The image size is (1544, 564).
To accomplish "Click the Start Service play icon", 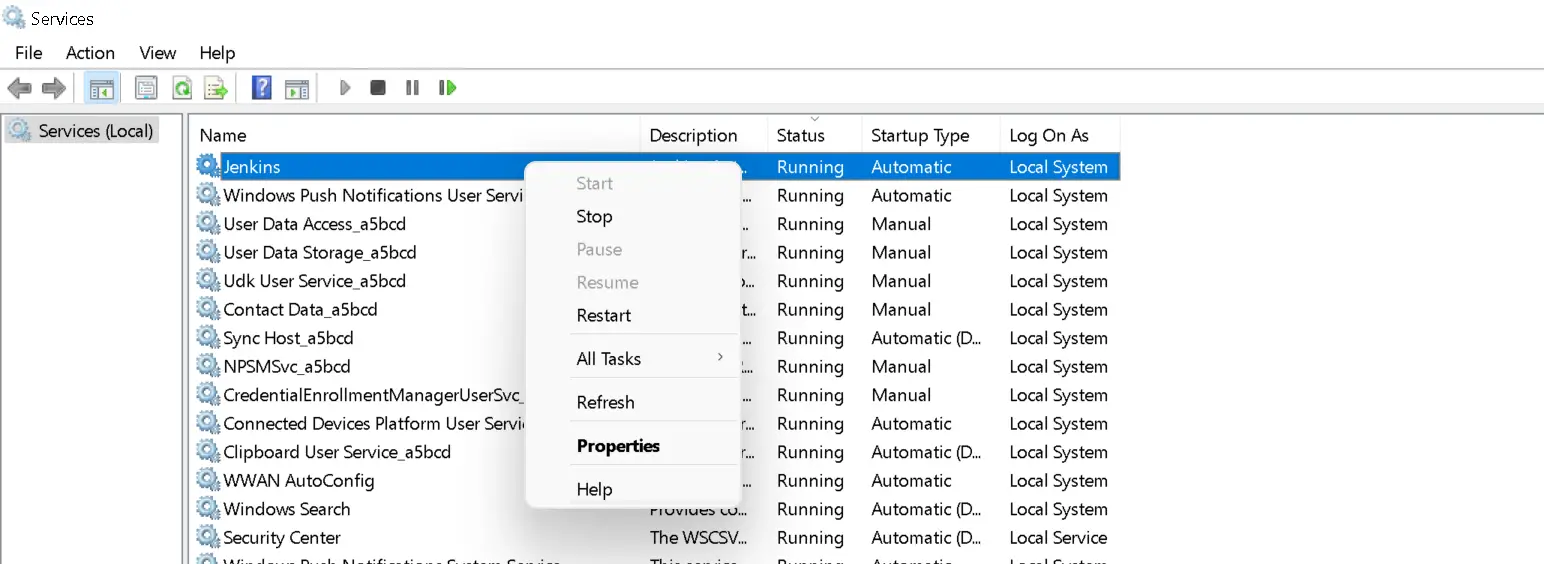I will coord(345,88).
